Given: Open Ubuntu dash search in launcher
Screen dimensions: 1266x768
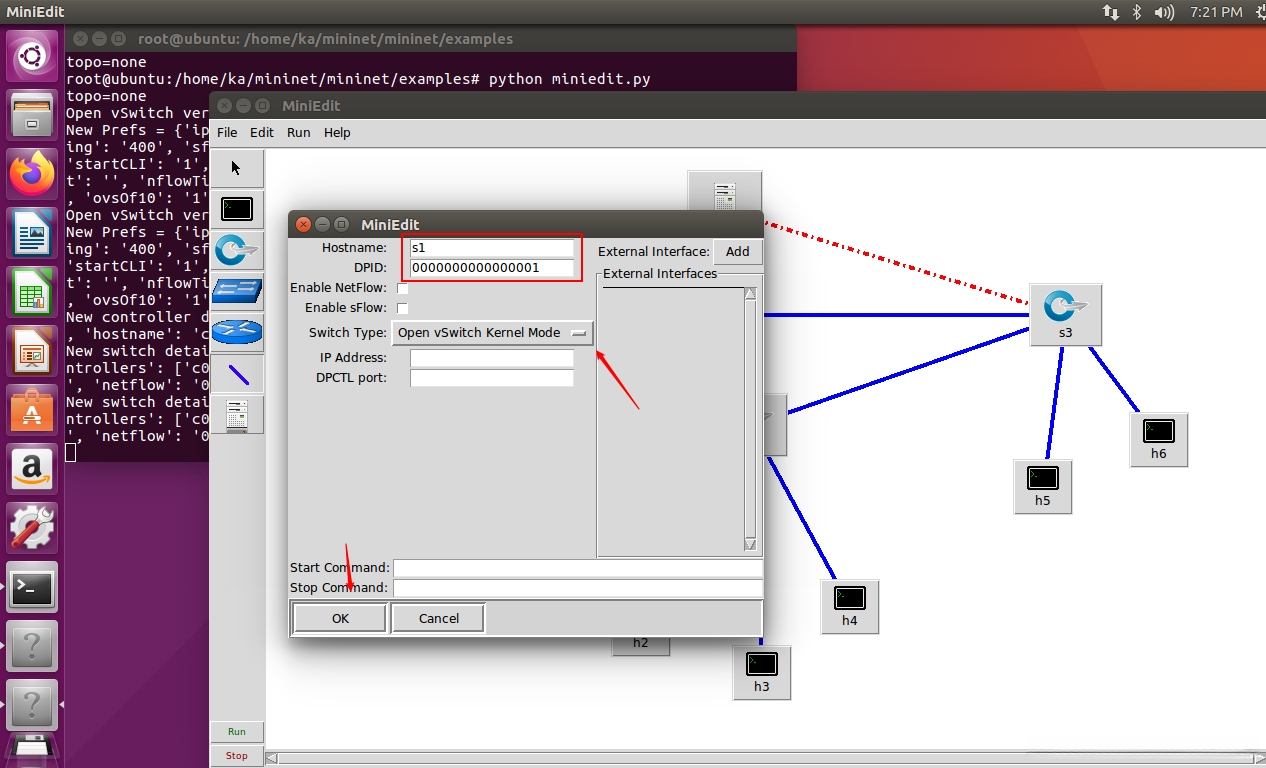Looking at the screenshot, I should pyautogui.click(x=32, y=56).
